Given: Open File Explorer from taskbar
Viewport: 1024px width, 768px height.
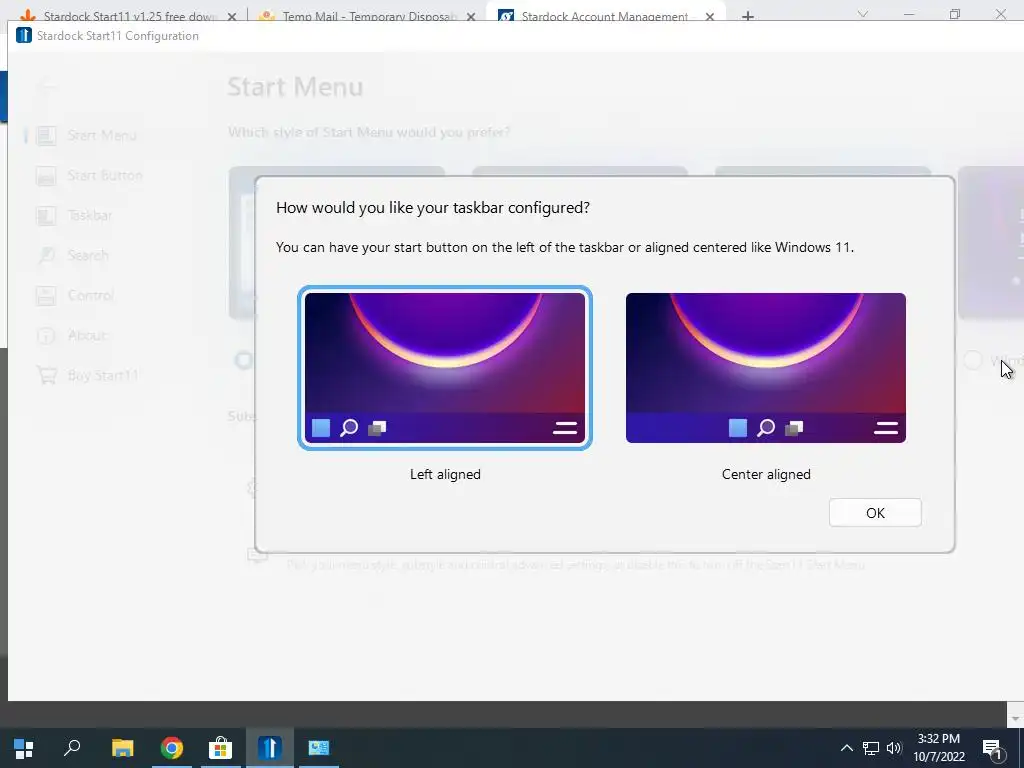Looking at the screenshot, I should [x=122, y=748].
